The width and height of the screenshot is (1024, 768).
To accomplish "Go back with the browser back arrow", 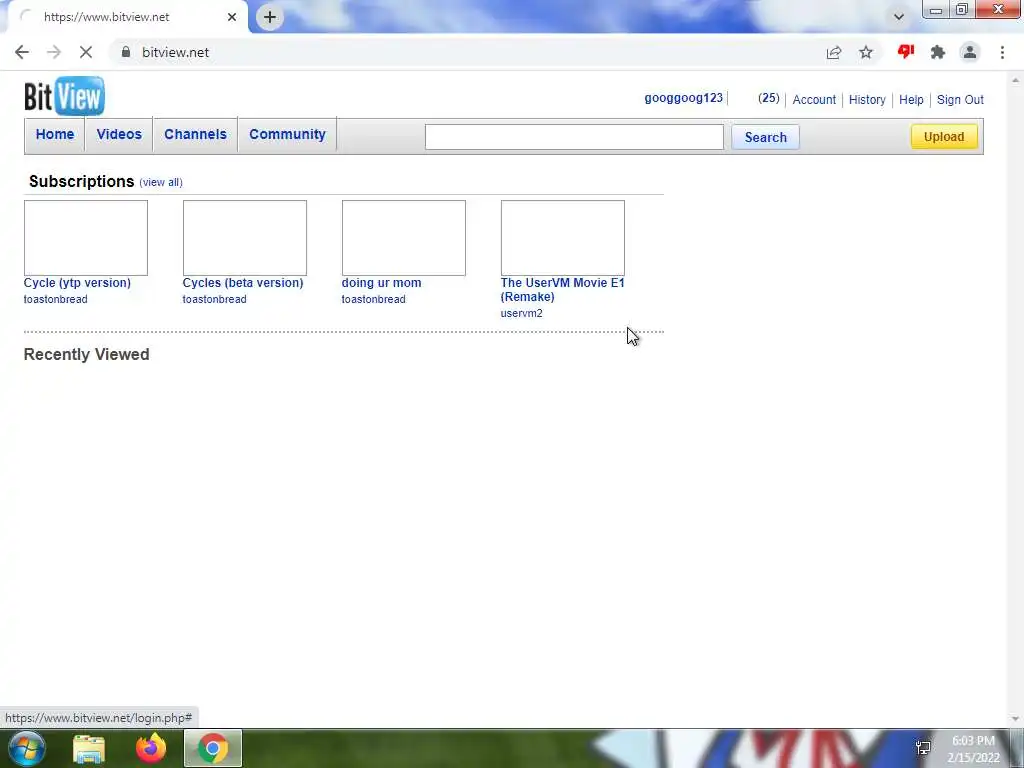I will pyautogui.click(x=22, y=52).
